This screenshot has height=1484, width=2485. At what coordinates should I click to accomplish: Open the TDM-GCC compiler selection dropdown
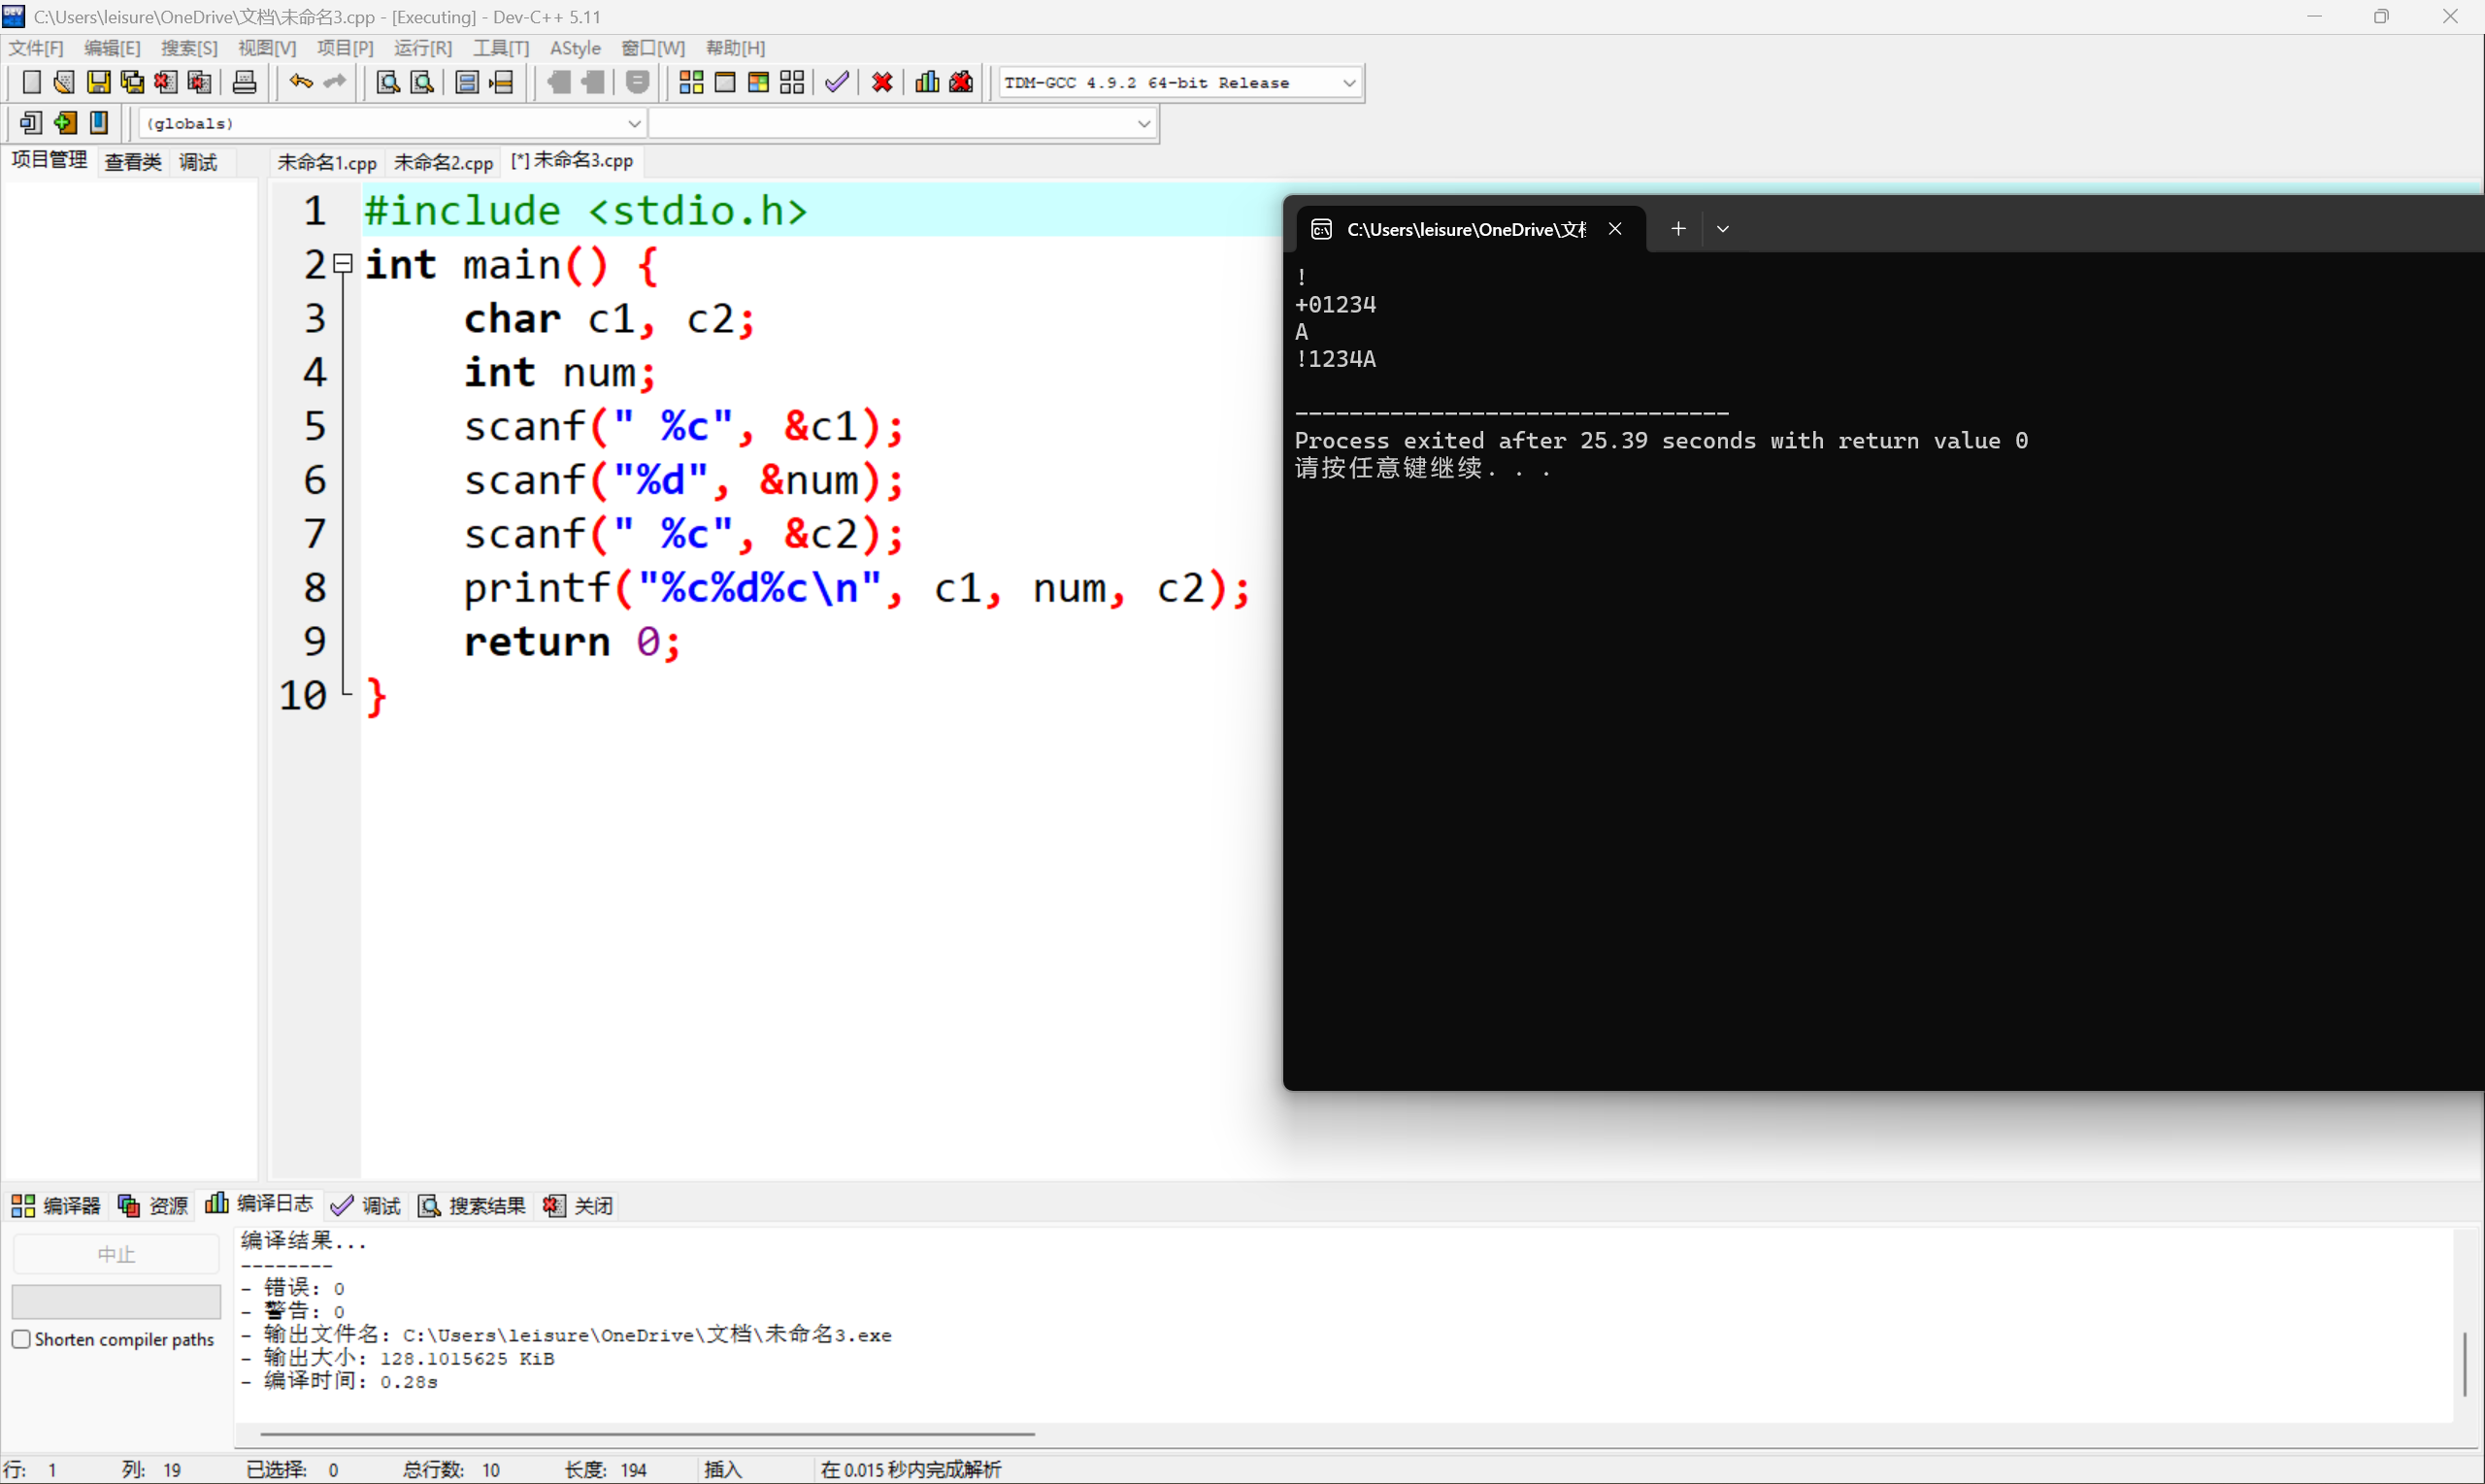pos(1349,82)
